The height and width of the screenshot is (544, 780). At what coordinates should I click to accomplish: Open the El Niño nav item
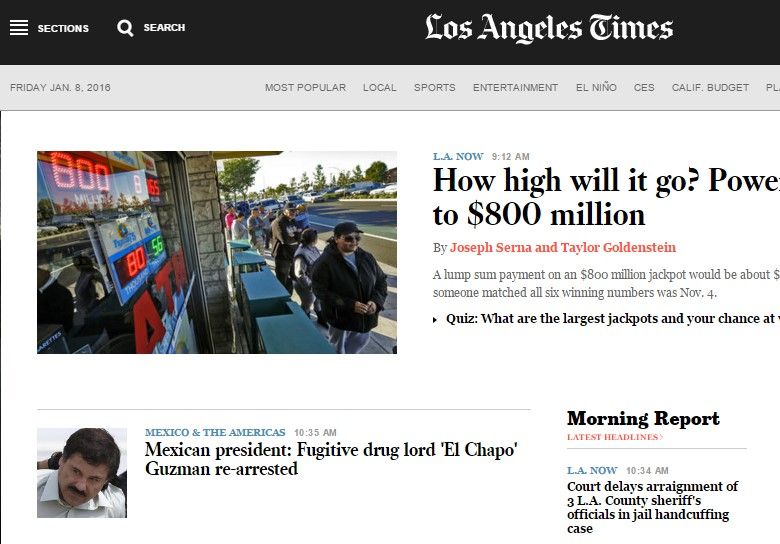click(596, 88)
